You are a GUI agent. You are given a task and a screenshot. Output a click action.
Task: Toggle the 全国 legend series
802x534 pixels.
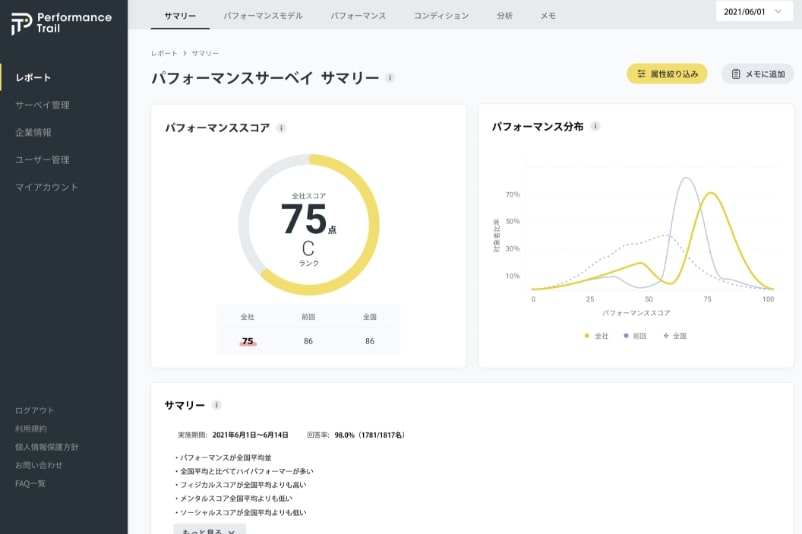click(675, 336)
